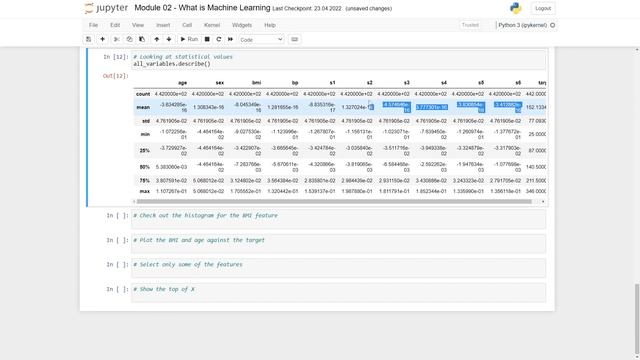Click the left arrow of table scrollbar

point(134,202)
